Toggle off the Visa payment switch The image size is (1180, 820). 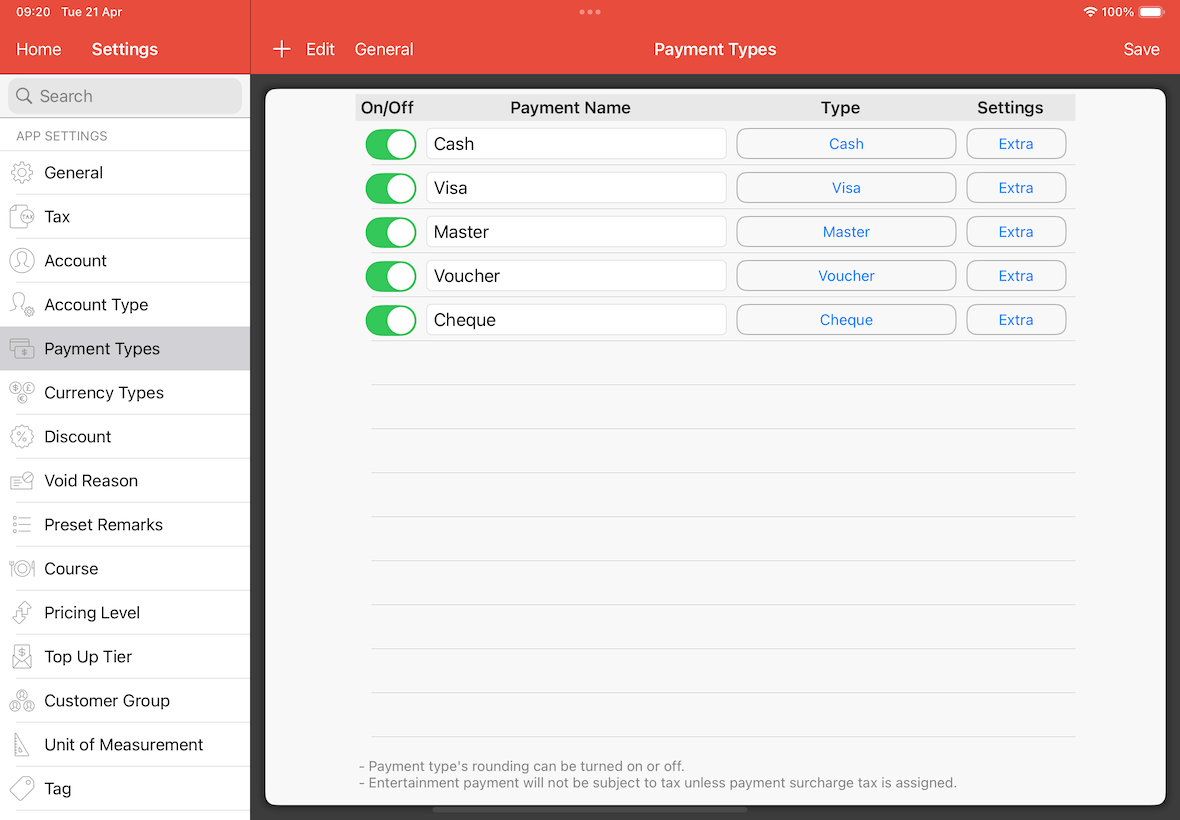(391, 188)
